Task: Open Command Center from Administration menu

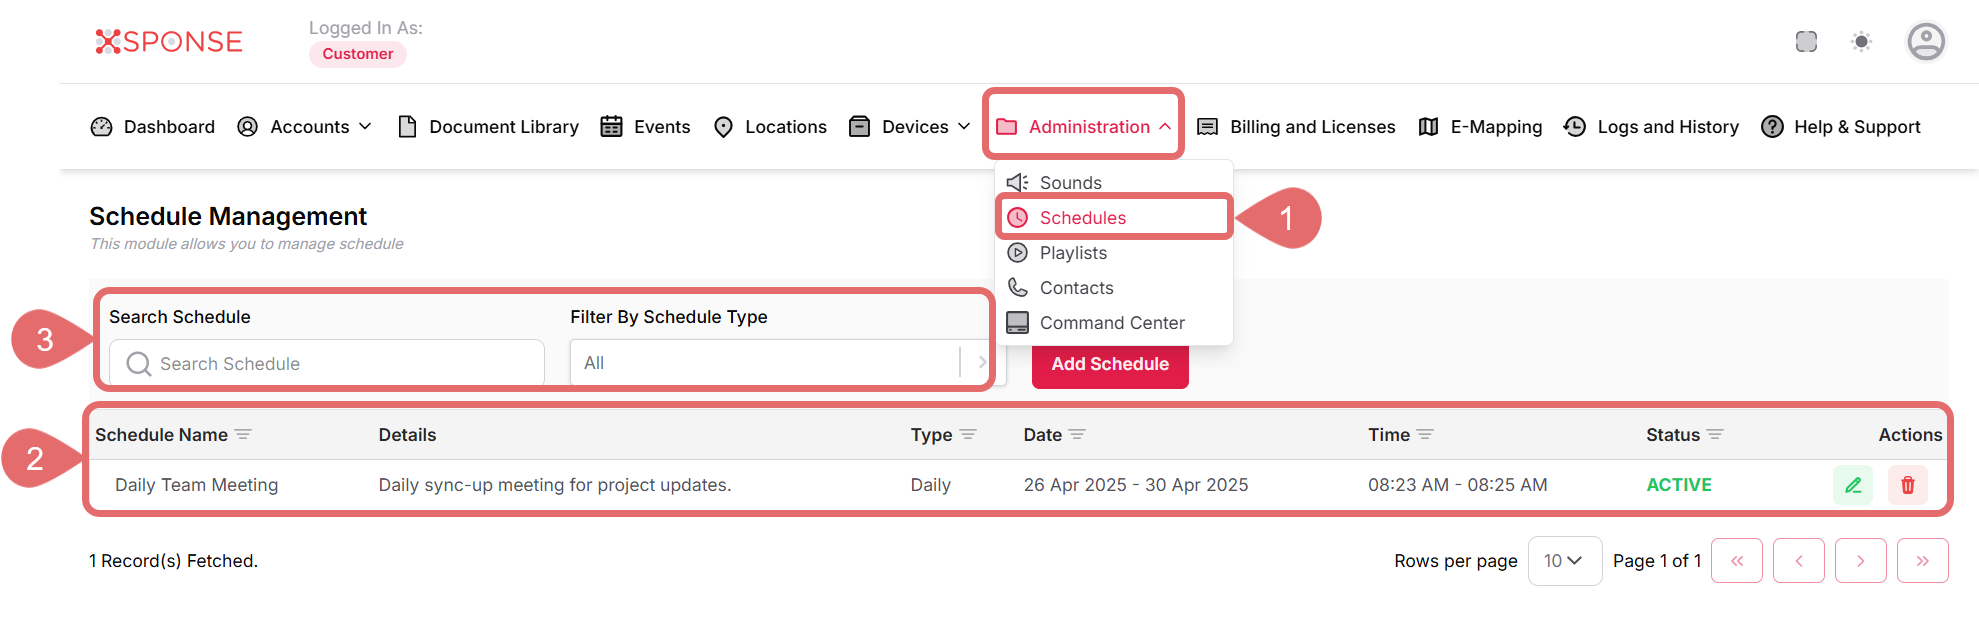Action: pos(1111,323)
